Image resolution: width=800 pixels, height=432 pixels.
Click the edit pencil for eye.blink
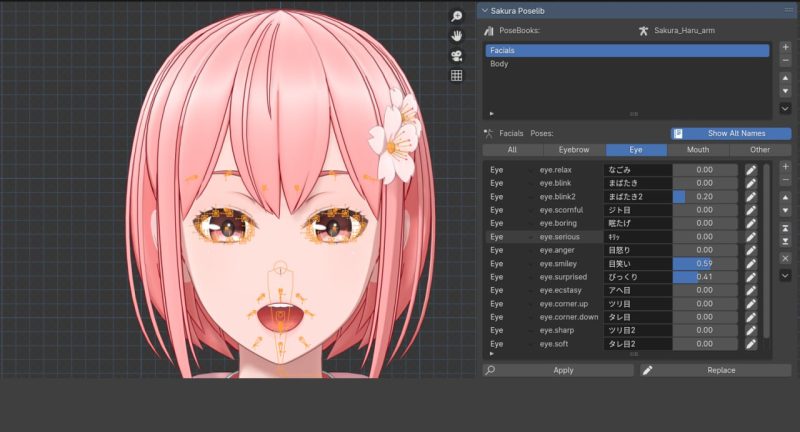tap(751, 183)
